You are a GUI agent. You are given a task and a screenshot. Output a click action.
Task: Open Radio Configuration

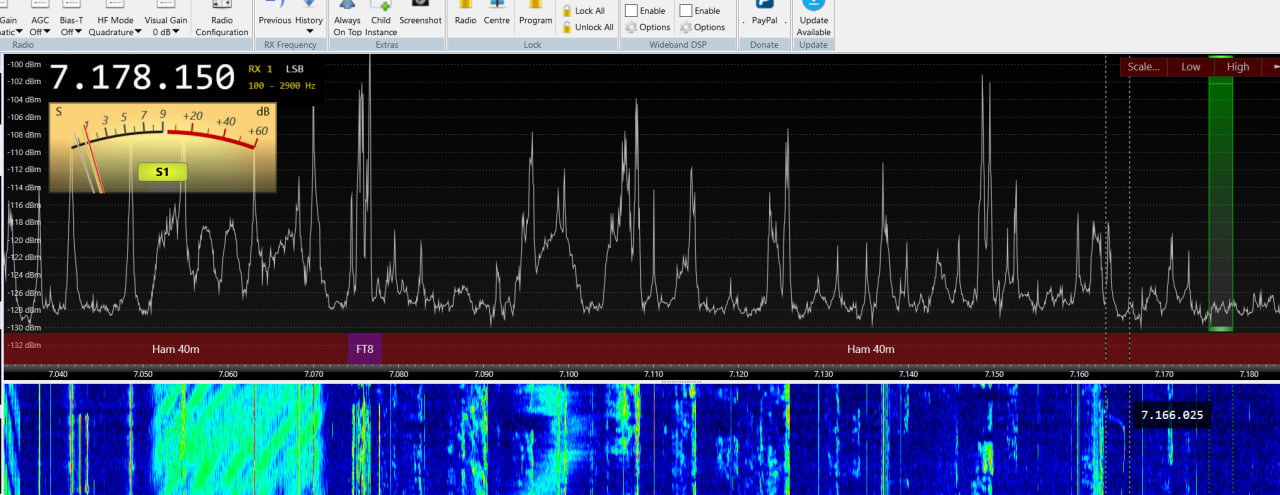point(221,19)
